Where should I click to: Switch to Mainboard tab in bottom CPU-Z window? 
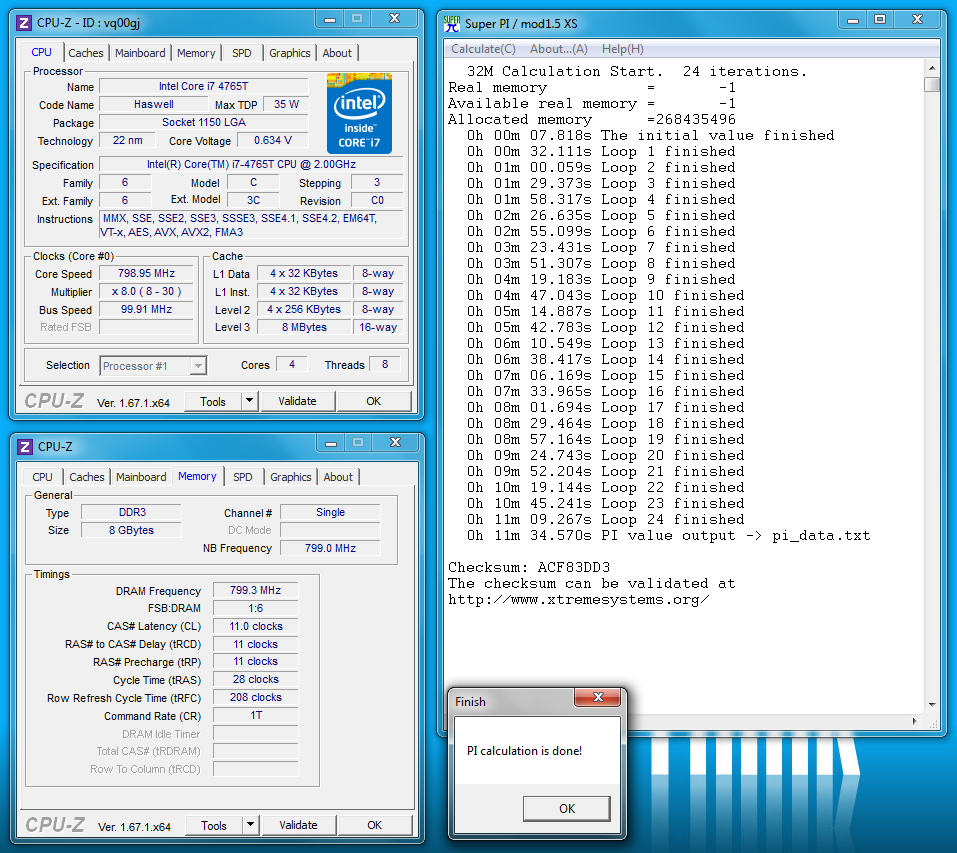tap(141, 477)
